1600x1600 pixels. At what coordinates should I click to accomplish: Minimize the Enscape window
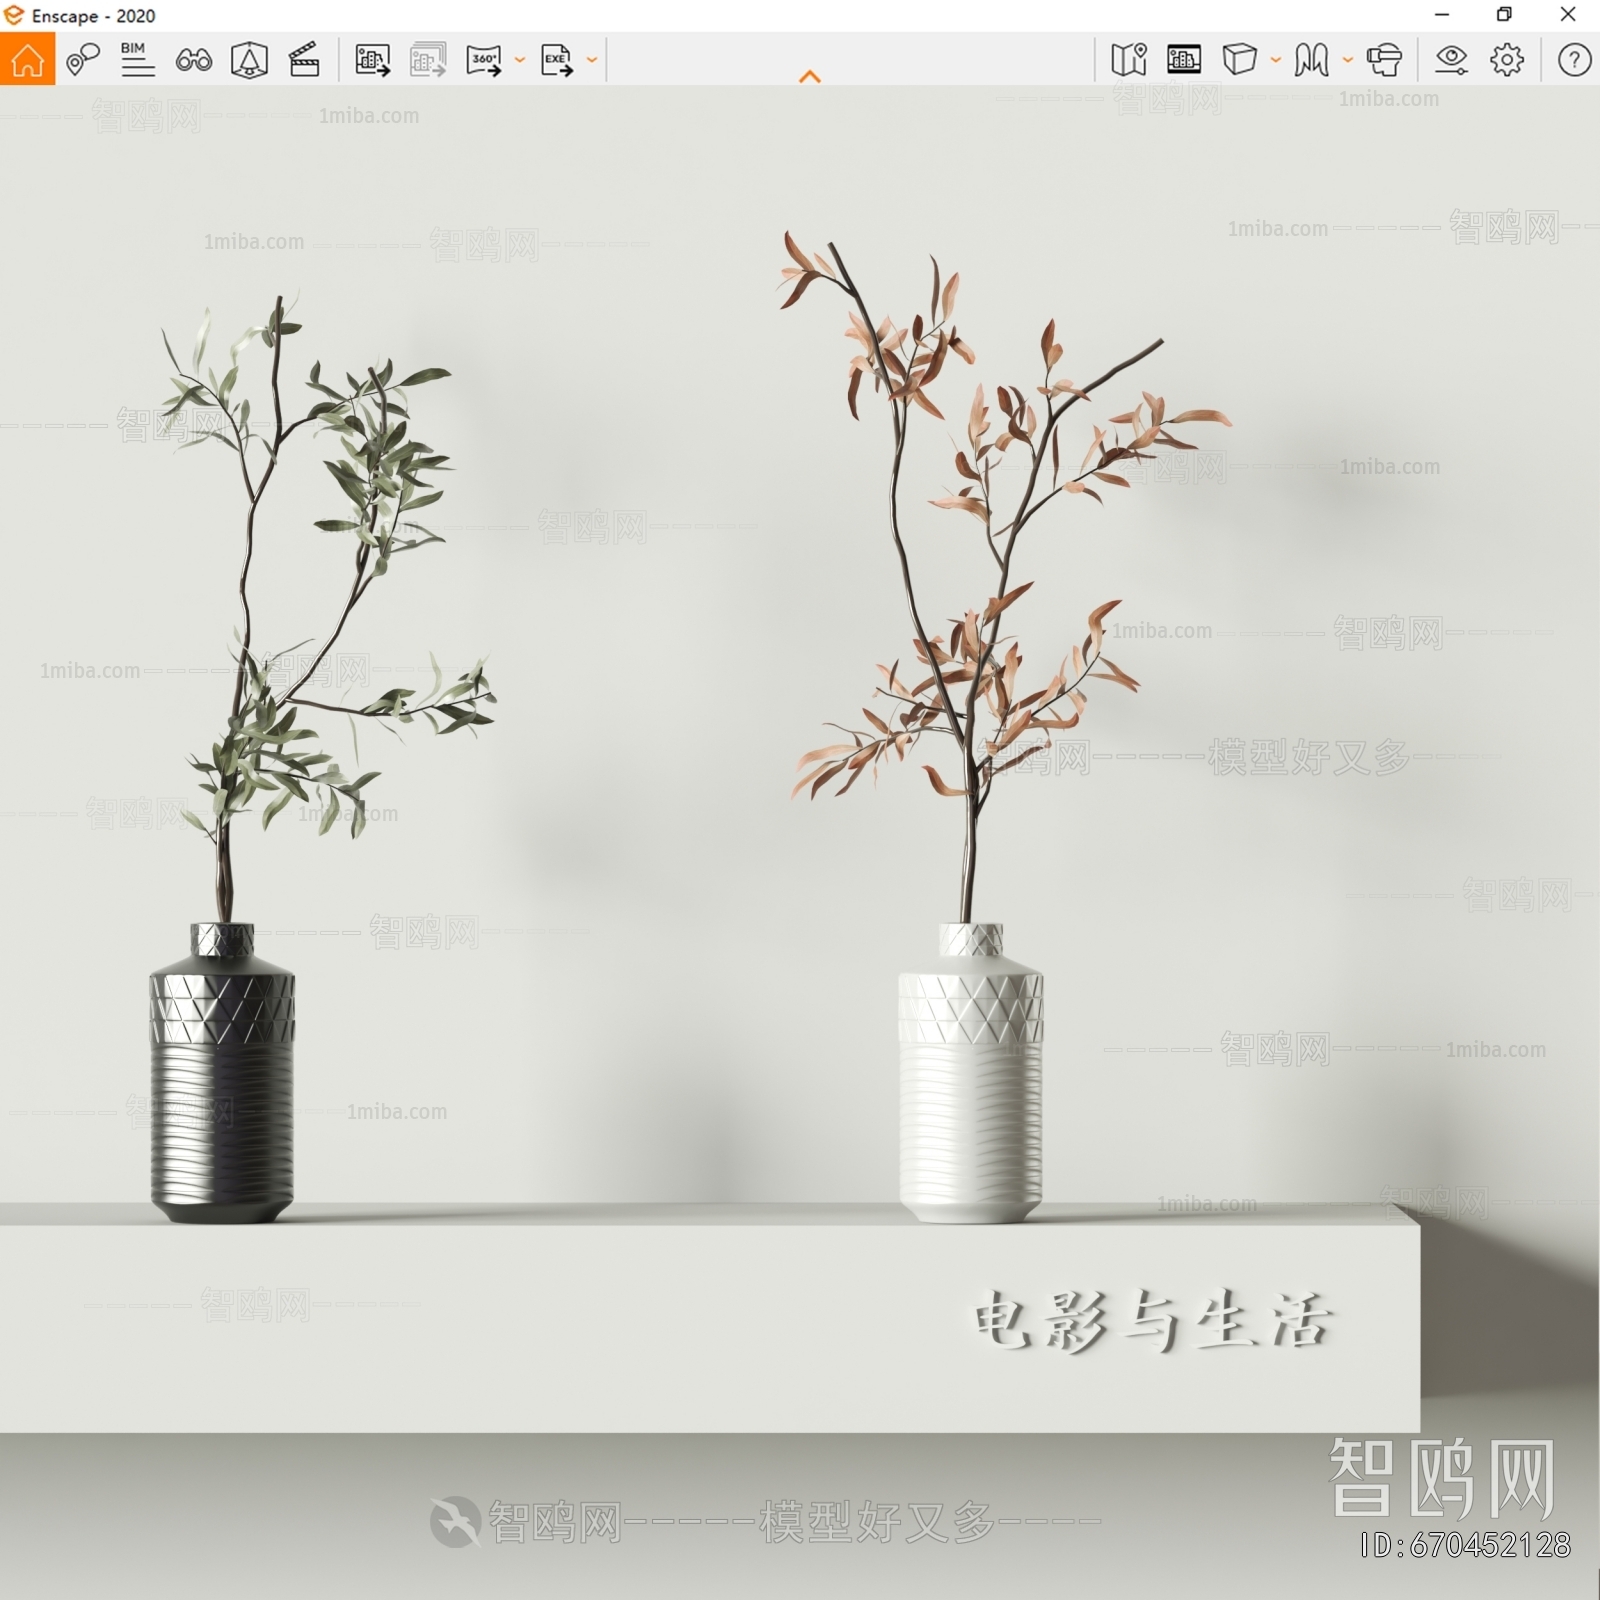1442,15
